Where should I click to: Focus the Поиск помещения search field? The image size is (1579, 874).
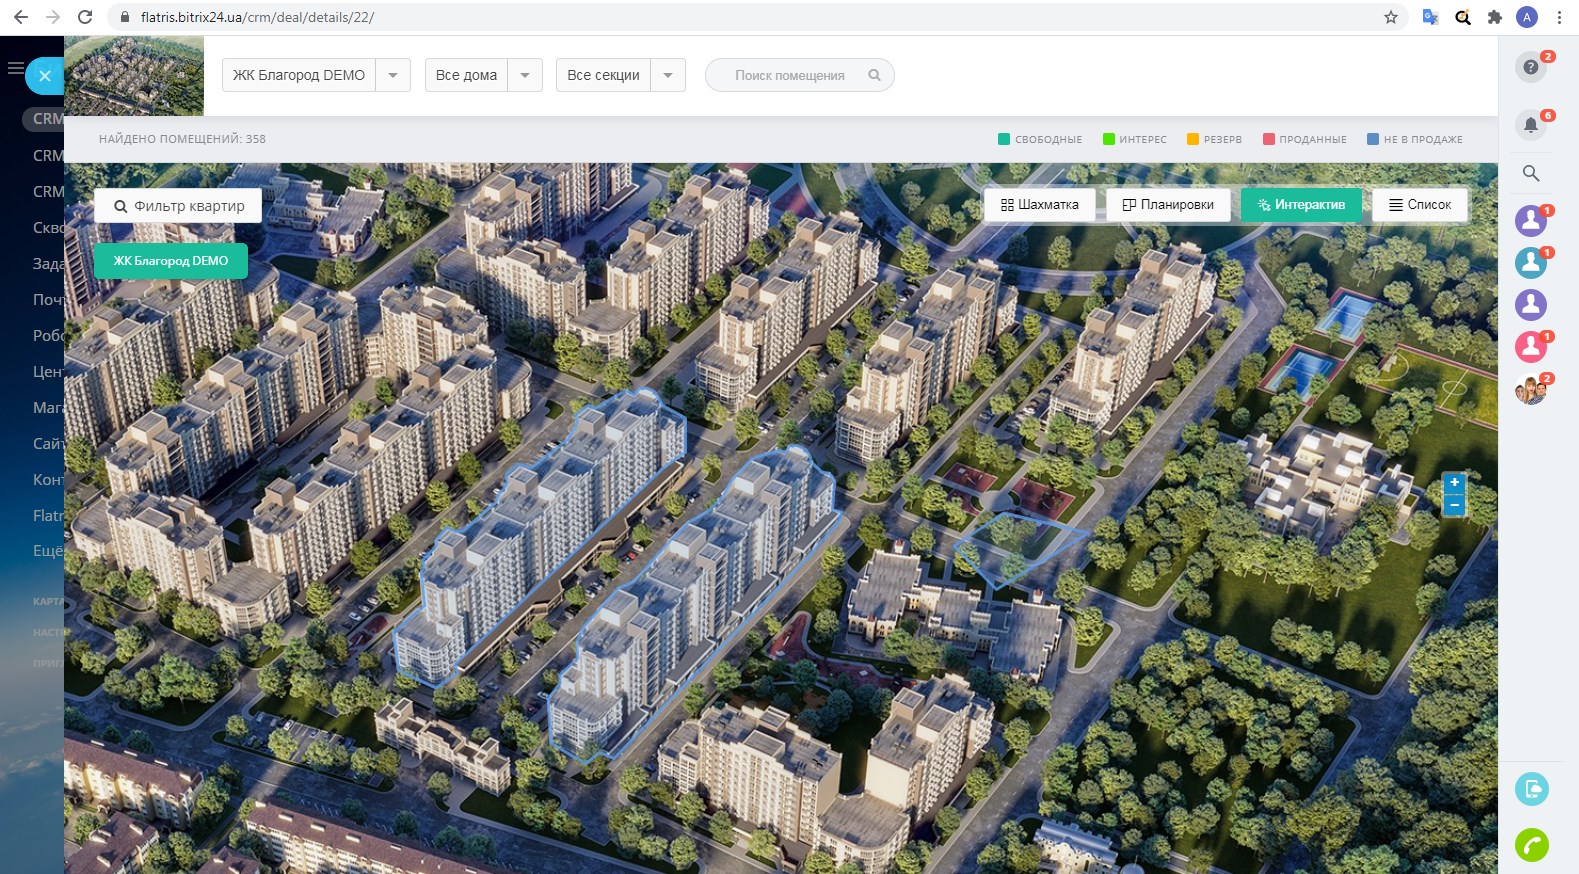coord(790,75)
